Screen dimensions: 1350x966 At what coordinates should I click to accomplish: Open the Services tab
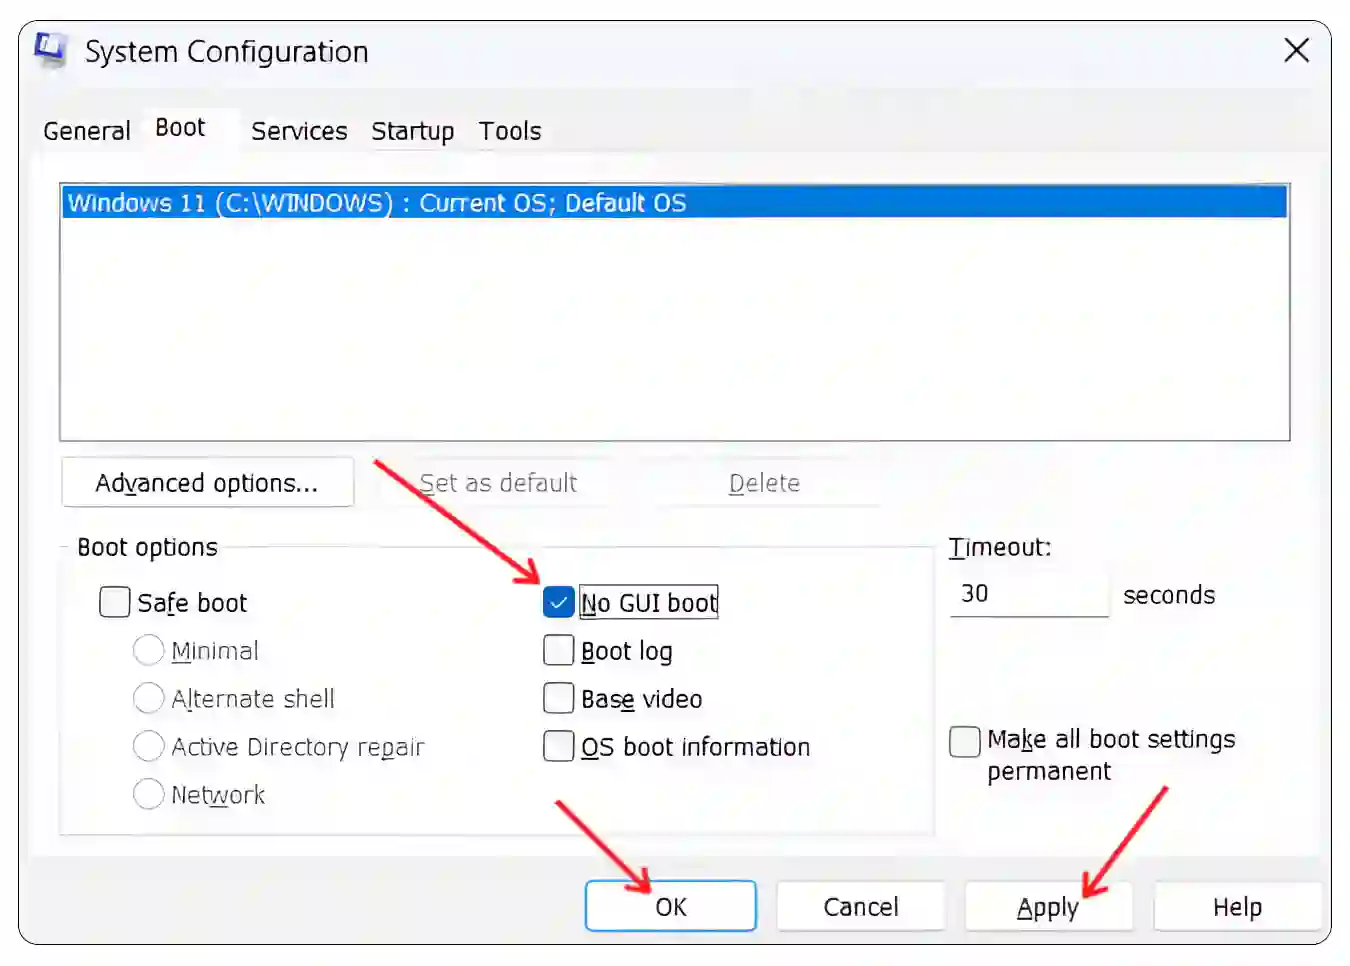click(x=299, y=131)
